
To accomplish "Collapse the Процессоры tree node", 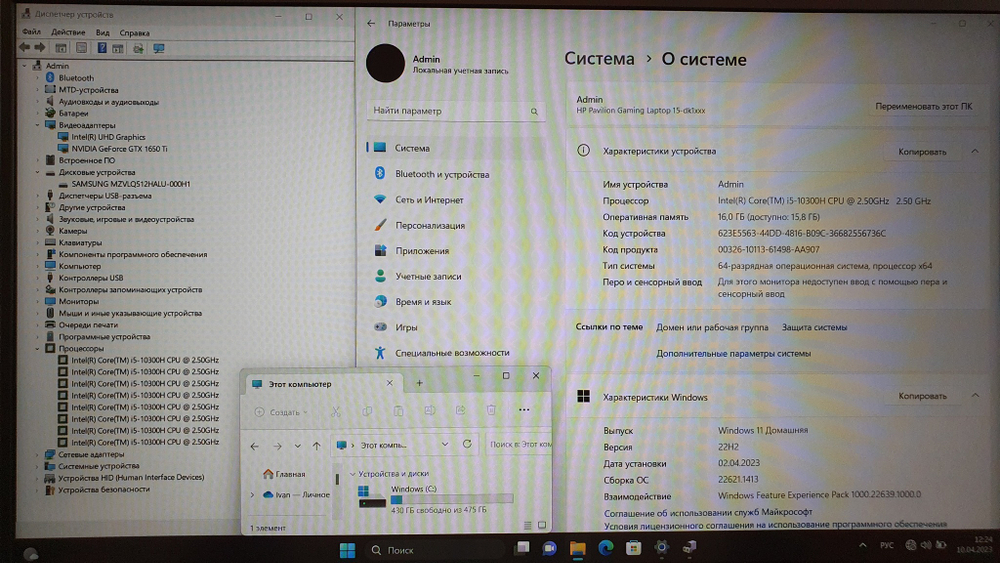I will click(x=38, y=349).
